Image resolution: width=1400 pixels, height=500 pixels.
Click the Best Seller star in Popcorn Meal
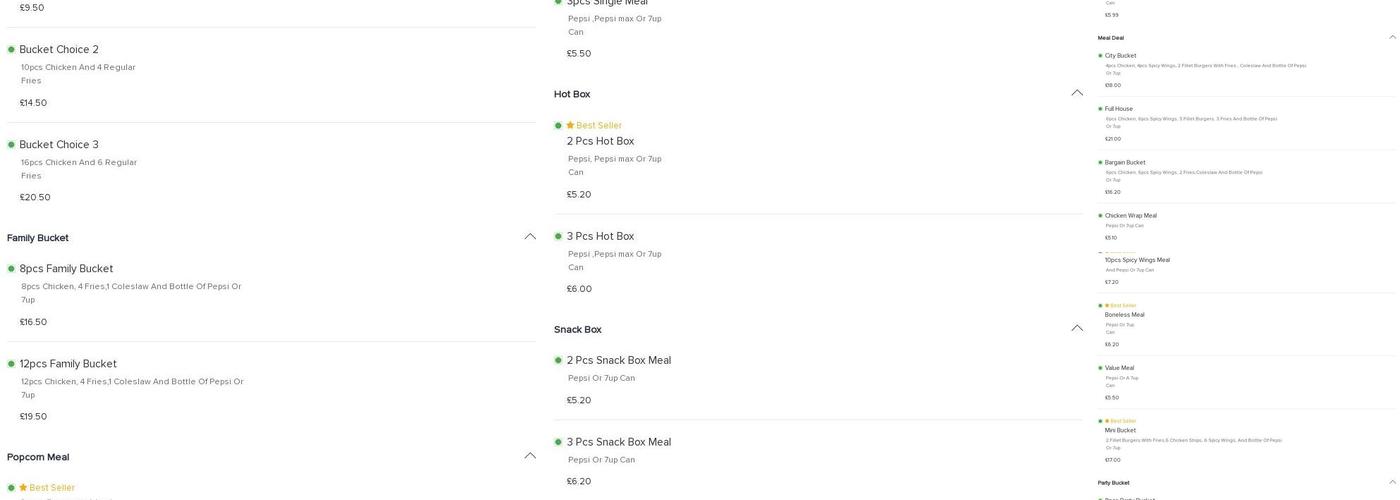click(x=23, y=488)
